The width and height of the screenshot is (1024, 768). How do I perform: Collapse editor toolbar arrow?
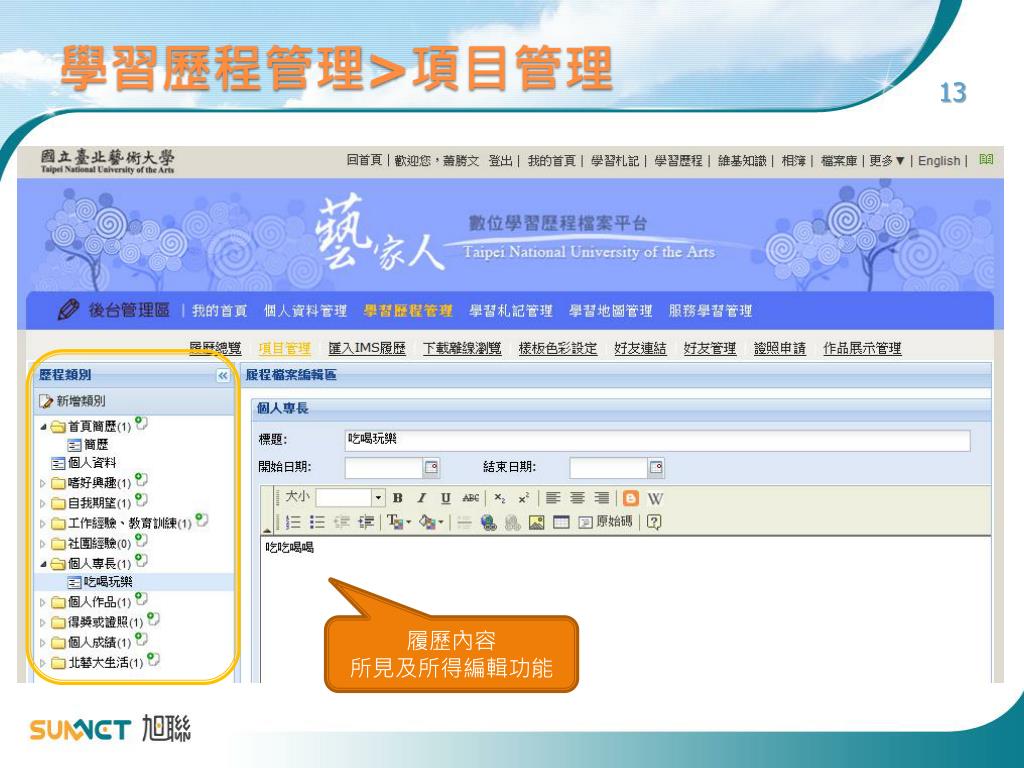tap(267, 530)
